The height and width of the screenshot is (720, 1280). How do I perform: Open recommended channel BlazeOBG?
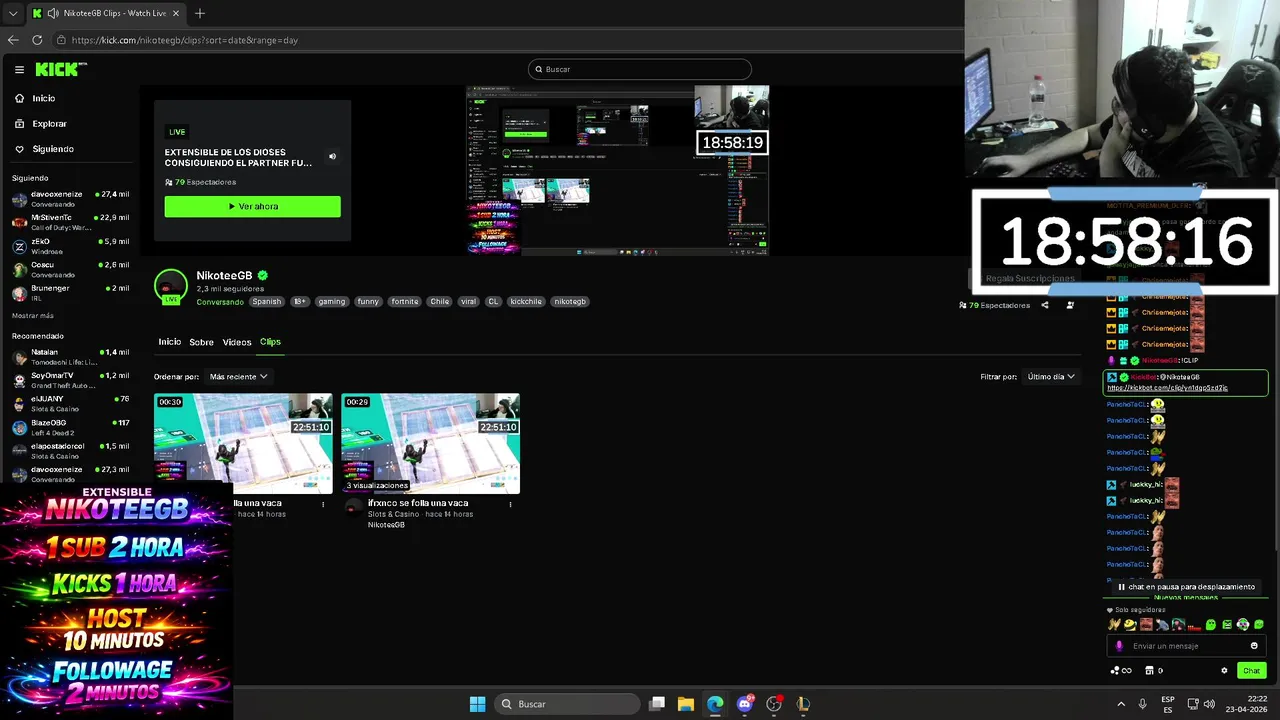click(70, 427)
